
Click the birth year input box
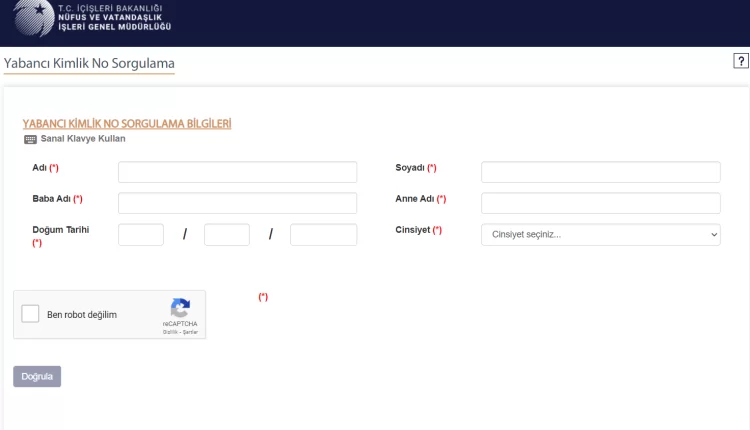[x=323, y=234]
